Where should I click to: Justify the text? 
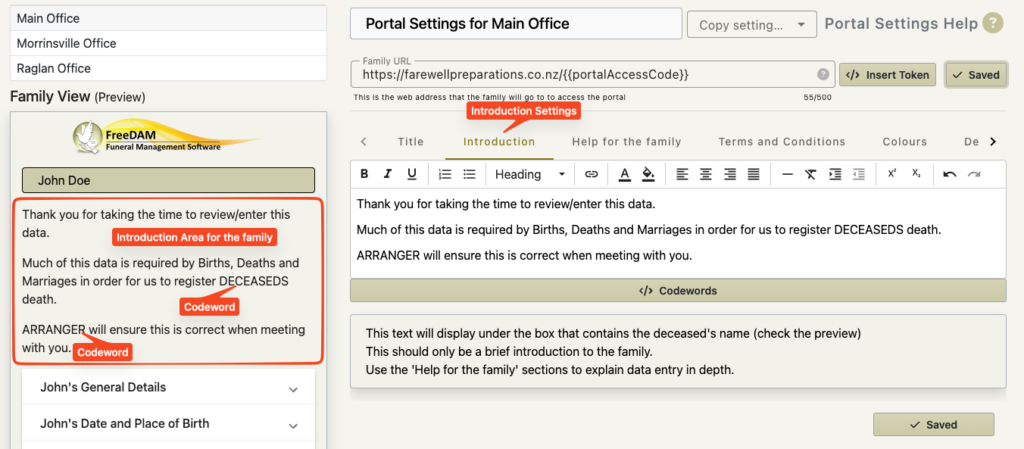[x=754, y=174]
